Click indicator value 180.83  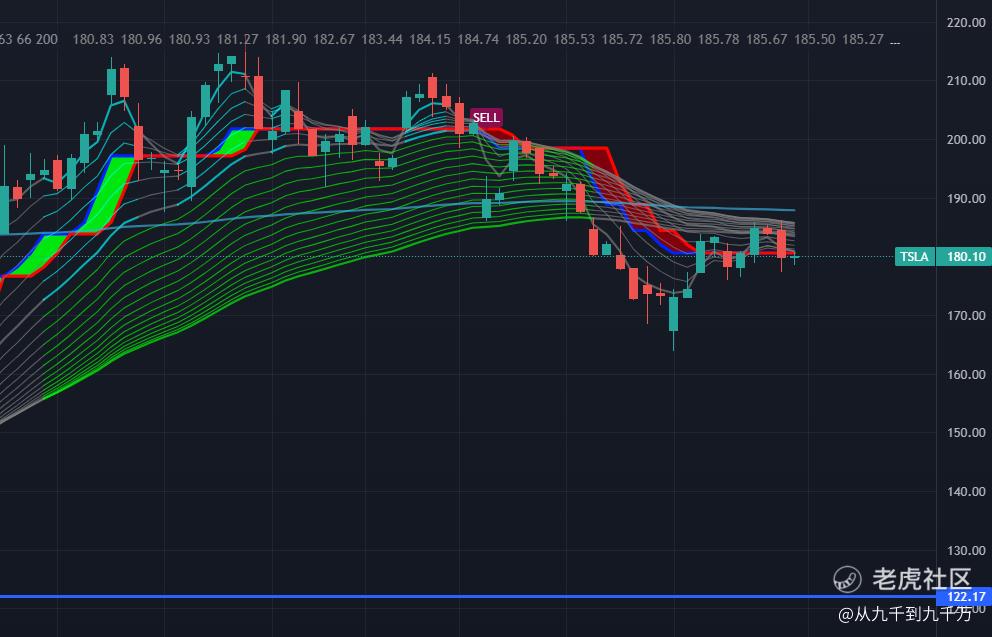[94, 39]
